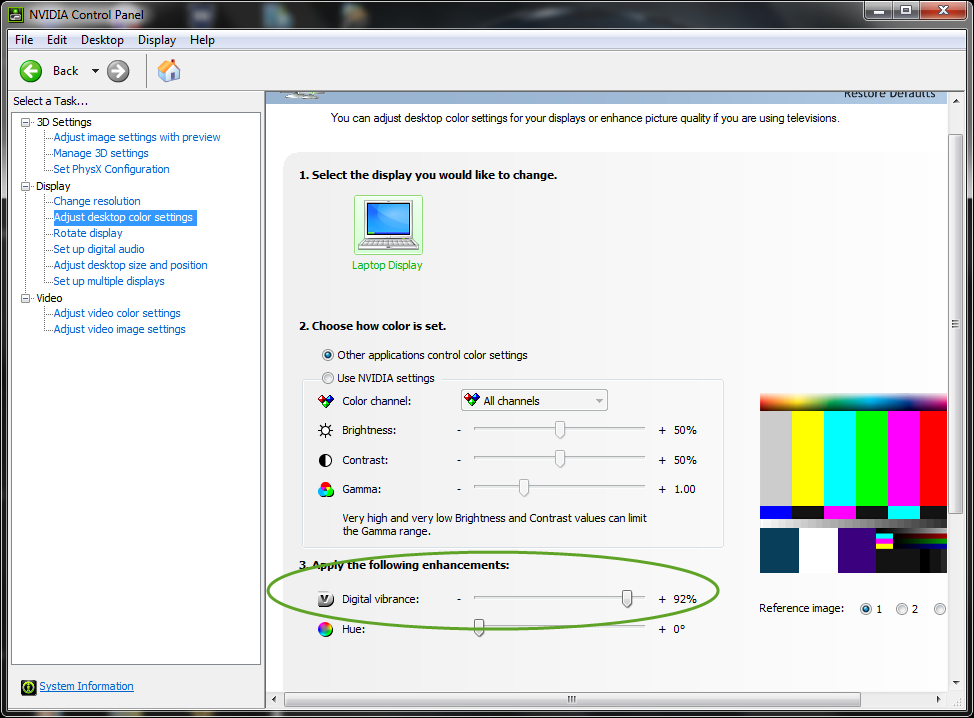Open Set up digital audio
Image resolution: width=974 pixels, height=718 pixels.
coord(99,249)
